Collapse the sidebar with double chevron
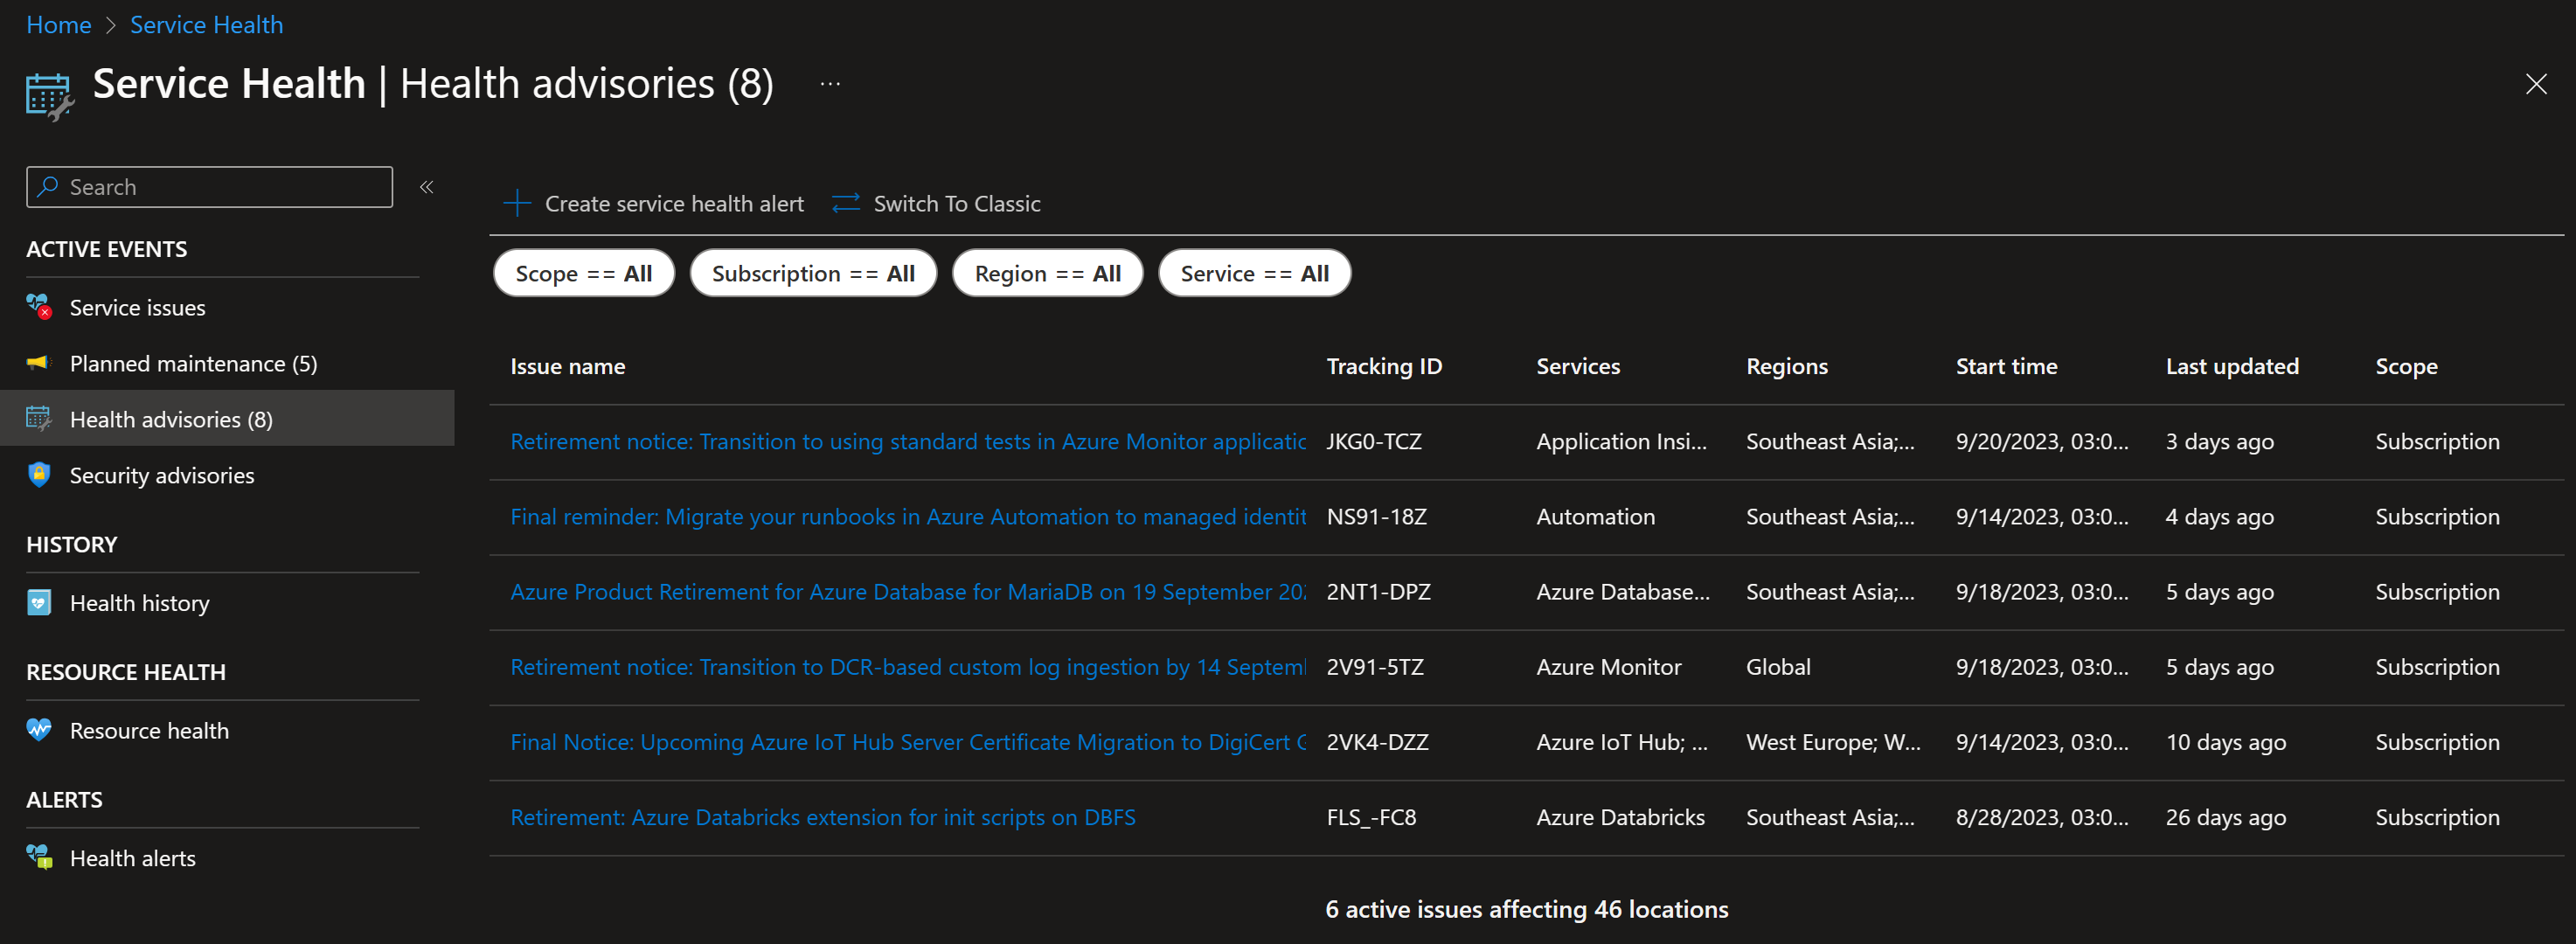 [x=427, y=187]
